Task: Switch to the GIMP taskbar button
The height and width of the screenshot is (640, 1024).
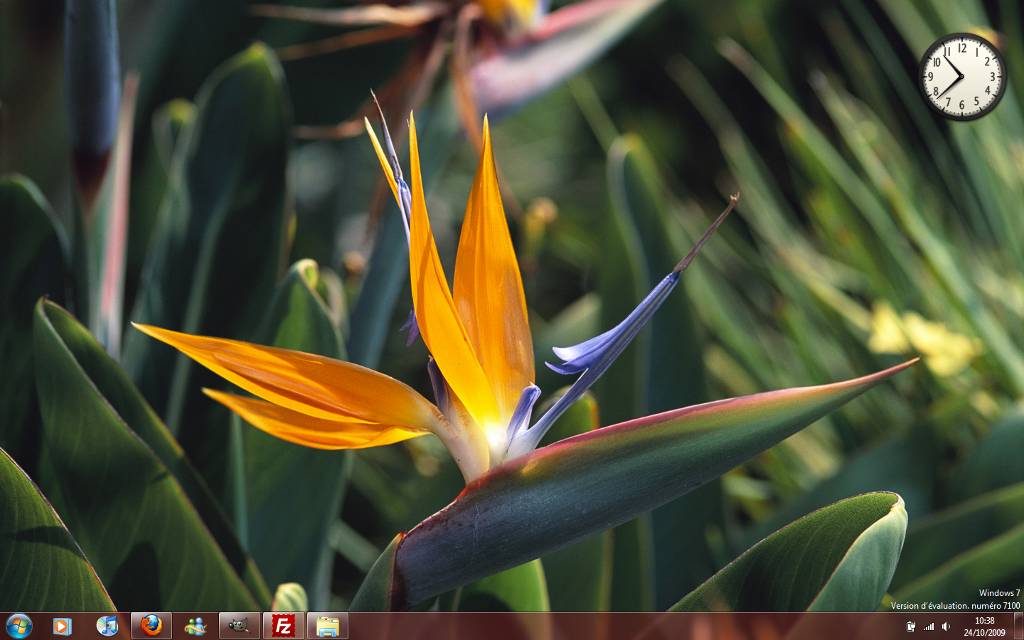Action: [x=239, y=626]
